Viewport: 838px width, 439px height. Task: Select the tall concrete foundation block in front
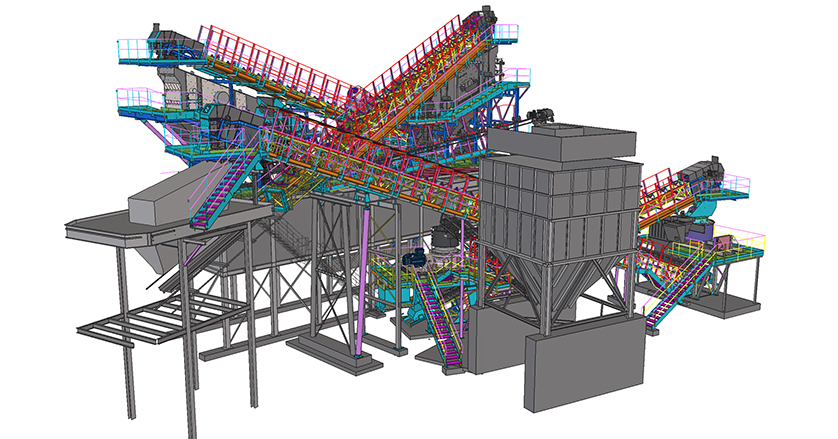pyautogui.click(x=585, y=364)
